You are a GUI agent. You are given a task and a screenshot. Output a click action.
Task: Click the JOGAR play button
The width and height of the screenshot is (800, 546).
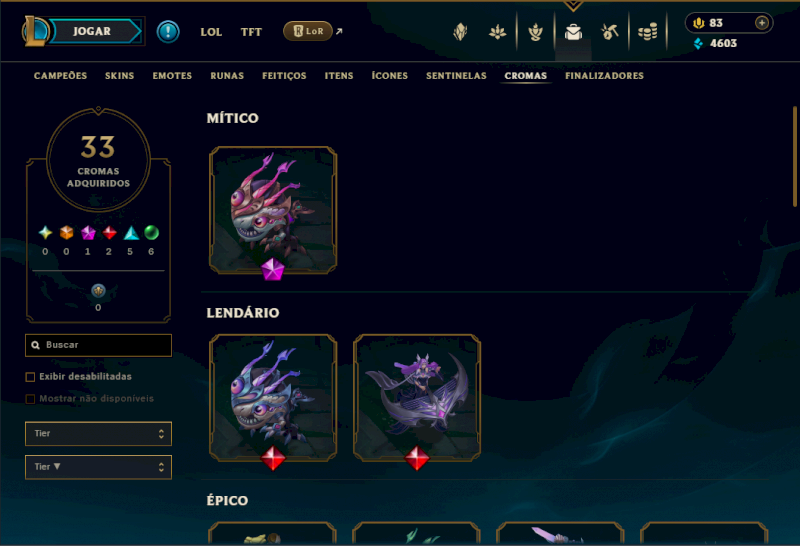pyautogui.click(x=94, y=31)
